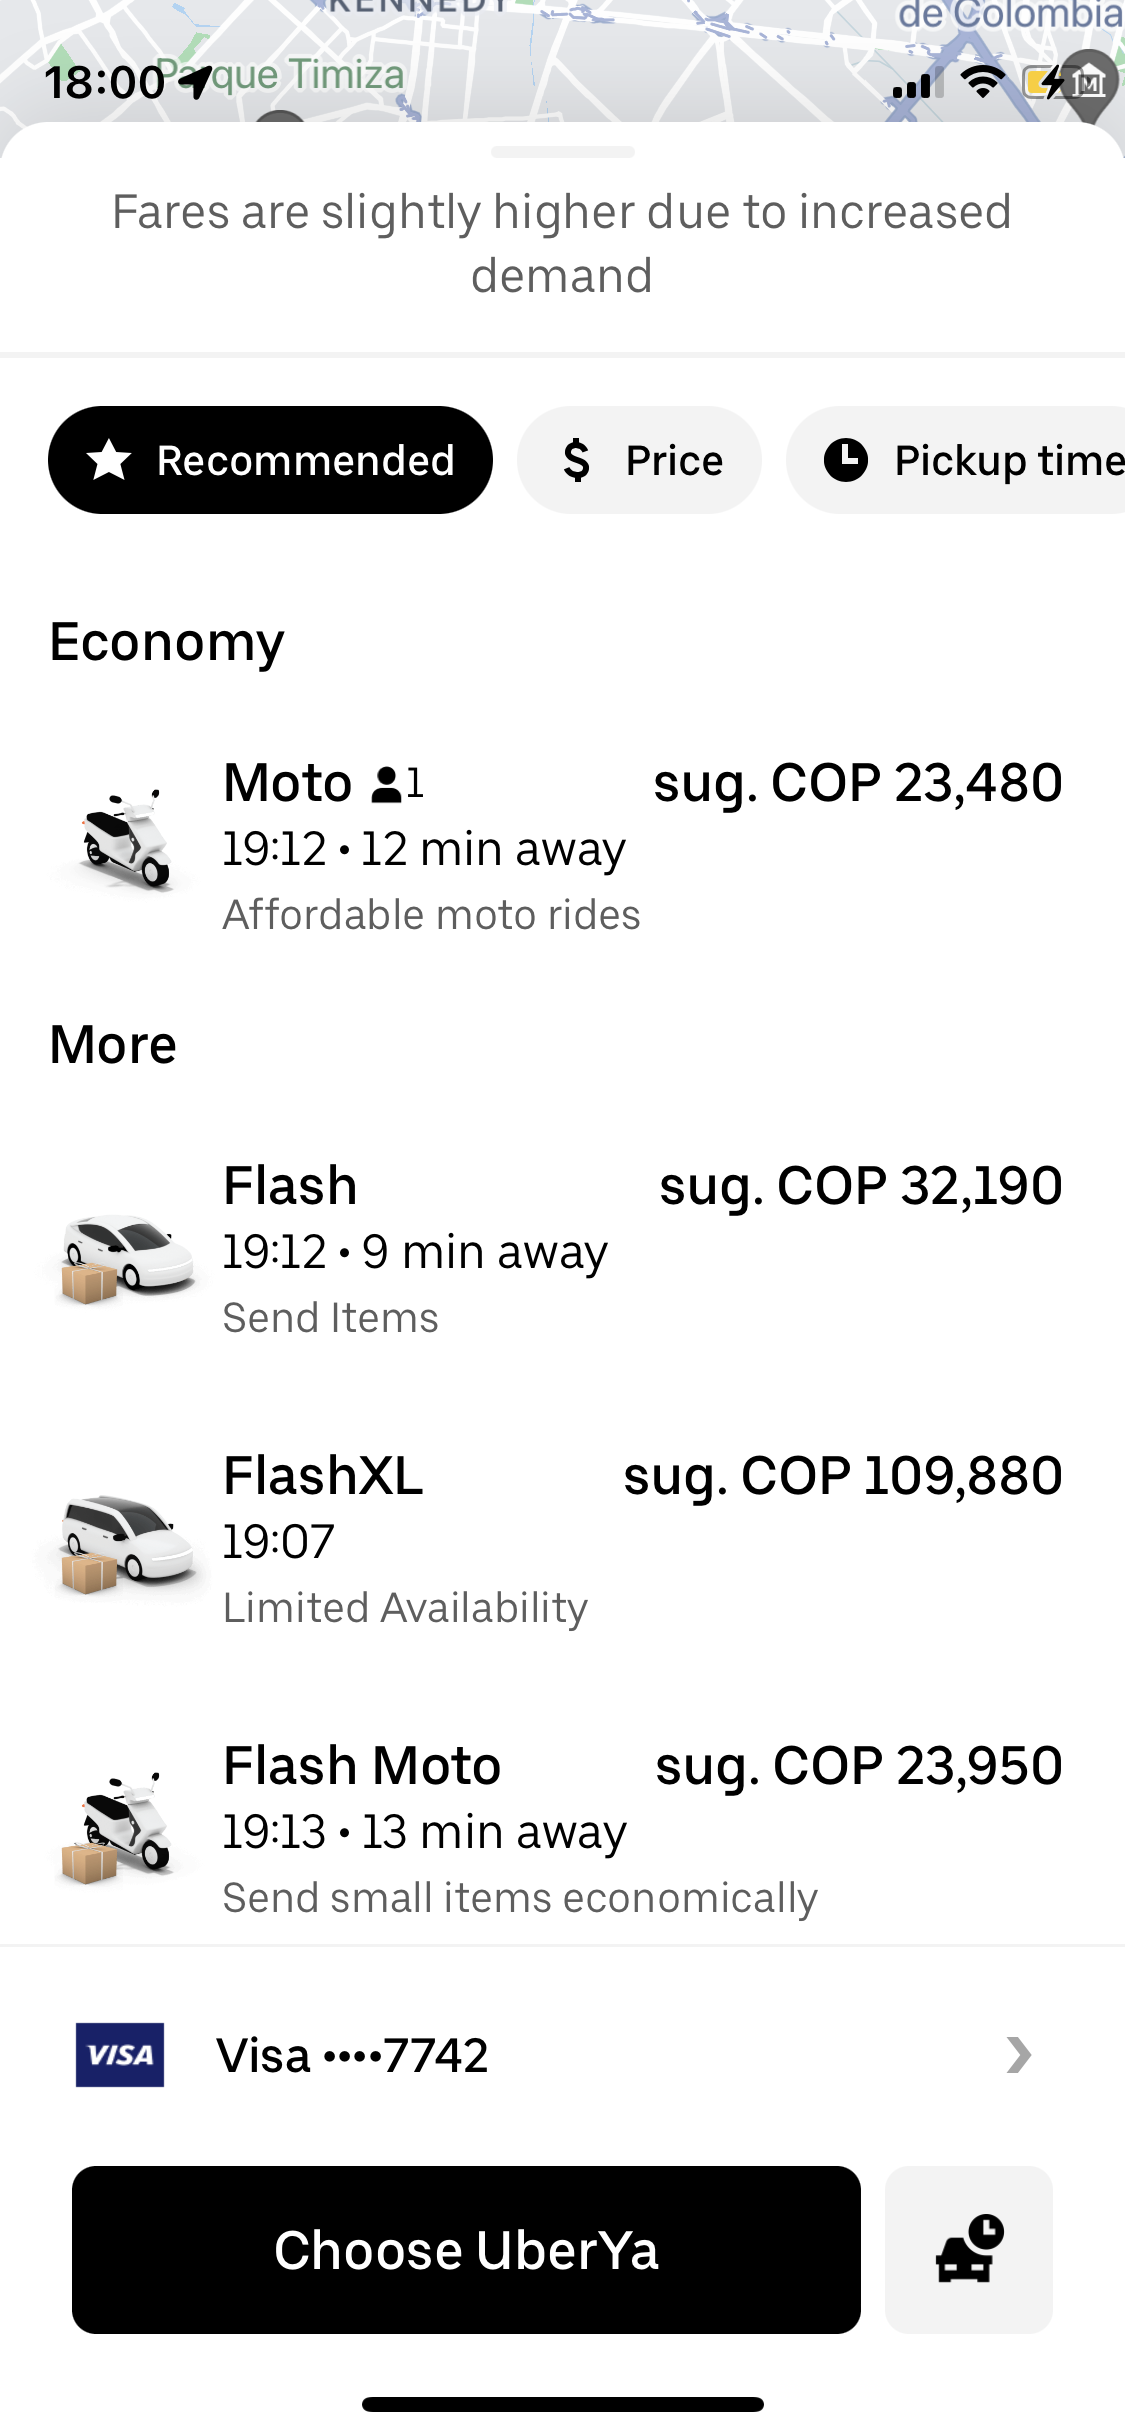1125x2436 pixels.
Task: Select the Moto ride at COP 23,480
Action: tap(562, 845)
